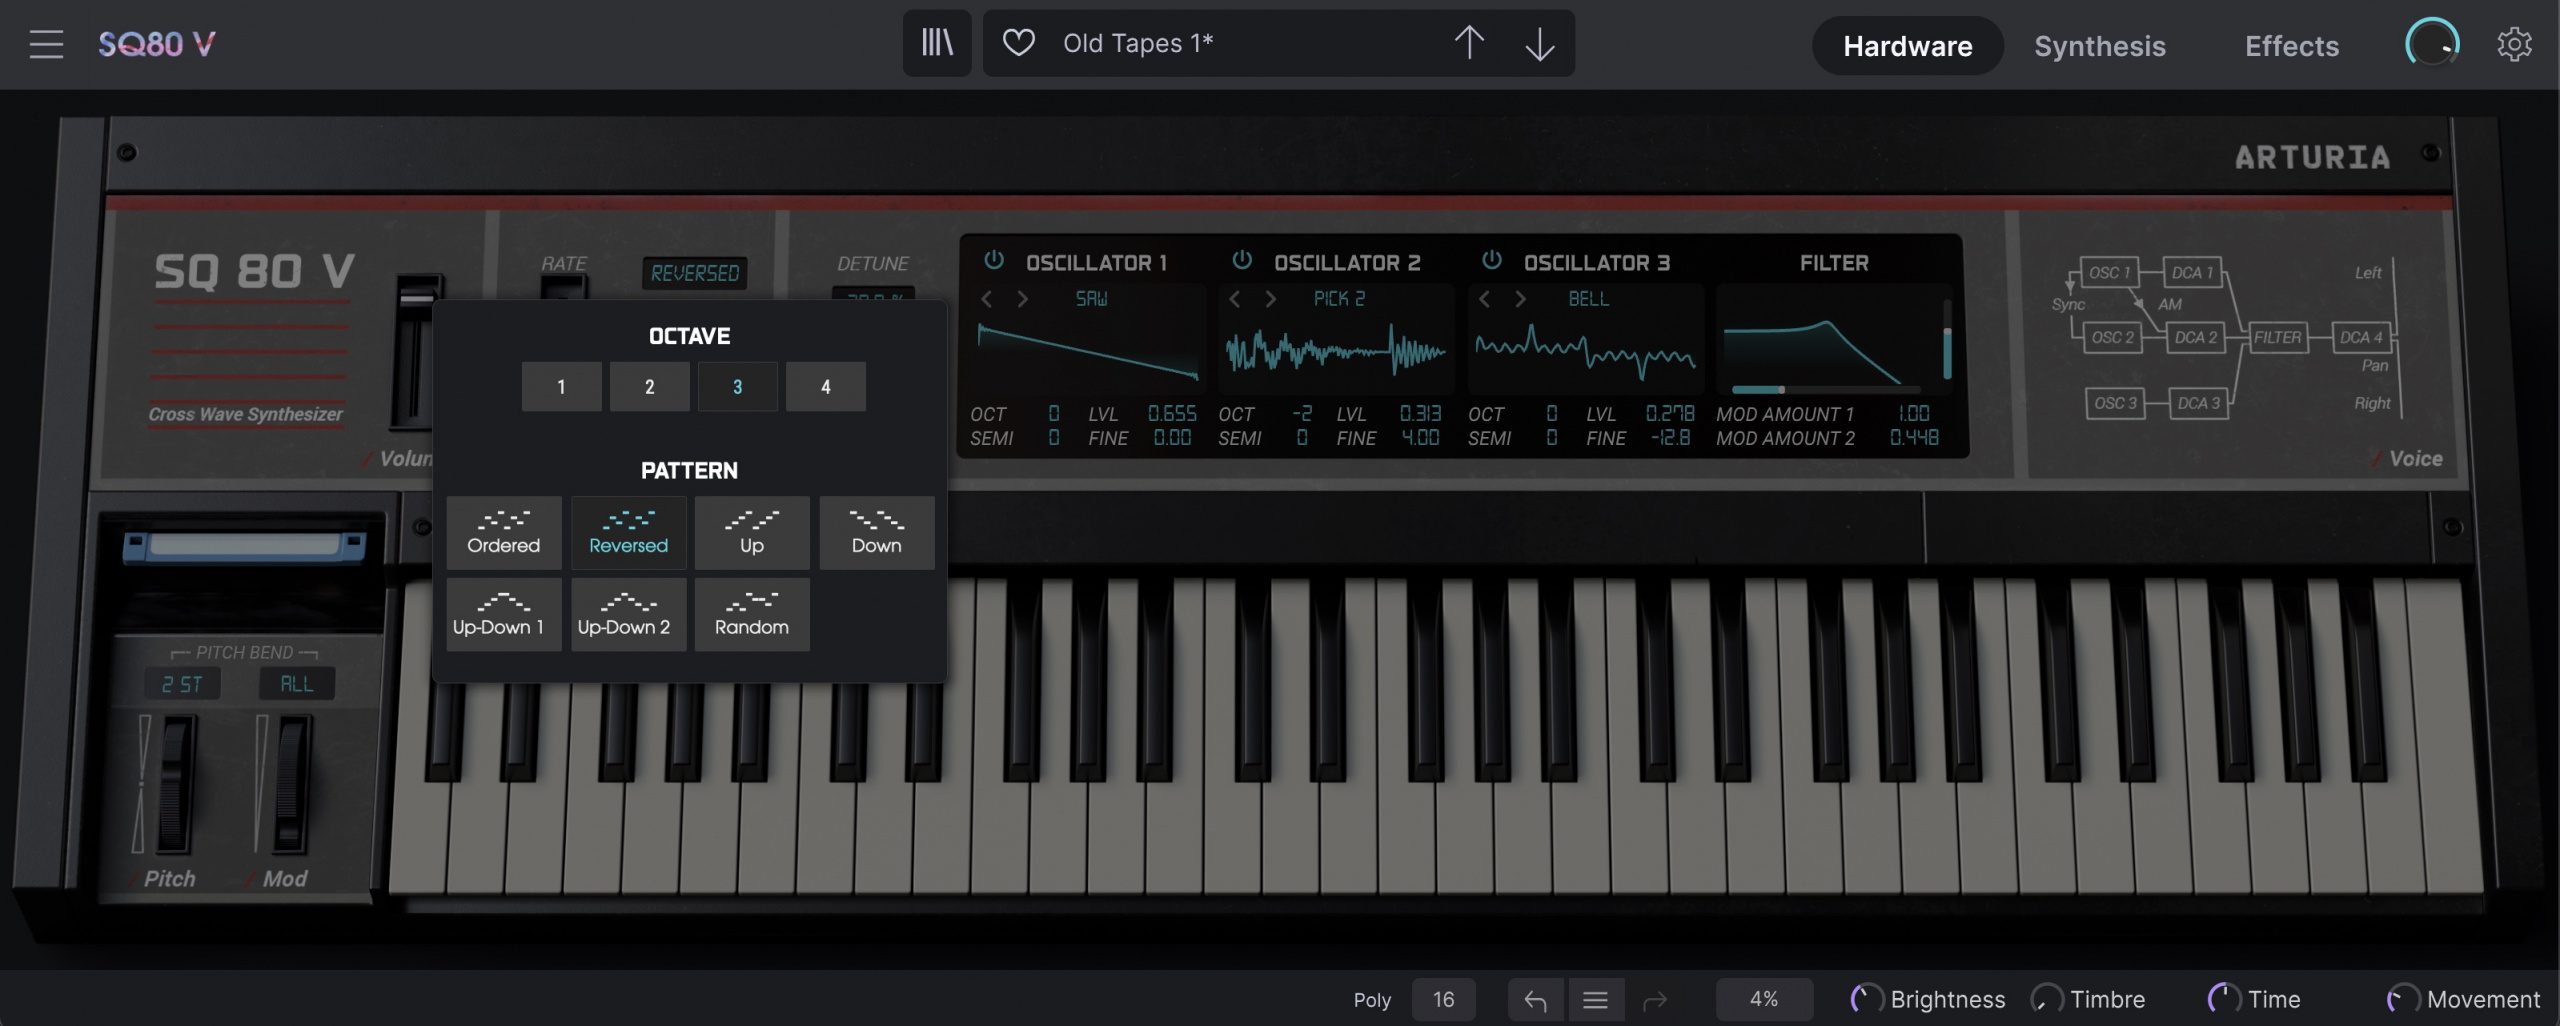Screen dimensions: 2560x1026
Task: Open settings gear panel
Action: [x=2514, y=44]
